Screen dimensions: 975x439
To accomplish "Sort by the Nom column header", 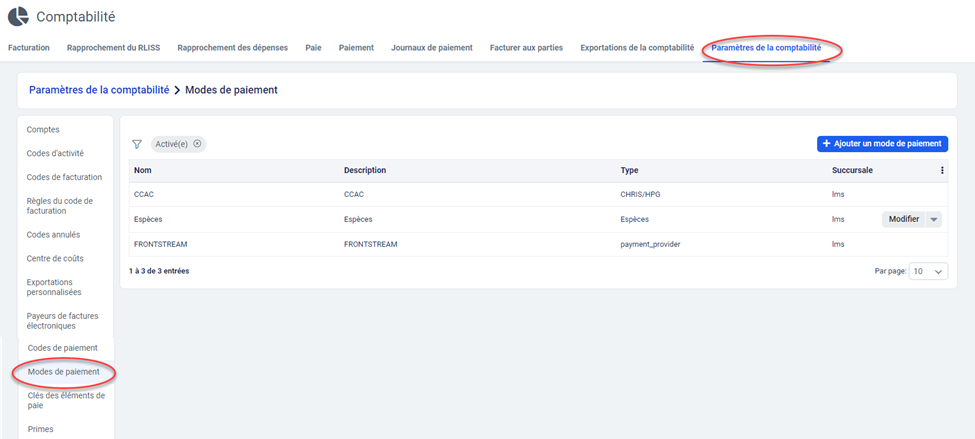I will click(x=143, y=170).
